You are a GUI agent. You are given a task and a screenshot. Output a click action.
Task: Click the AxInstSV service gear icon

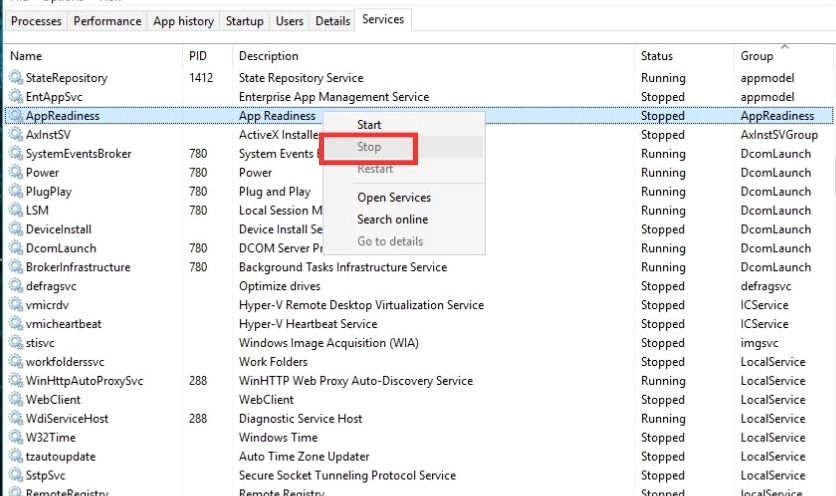pos(16,134)
